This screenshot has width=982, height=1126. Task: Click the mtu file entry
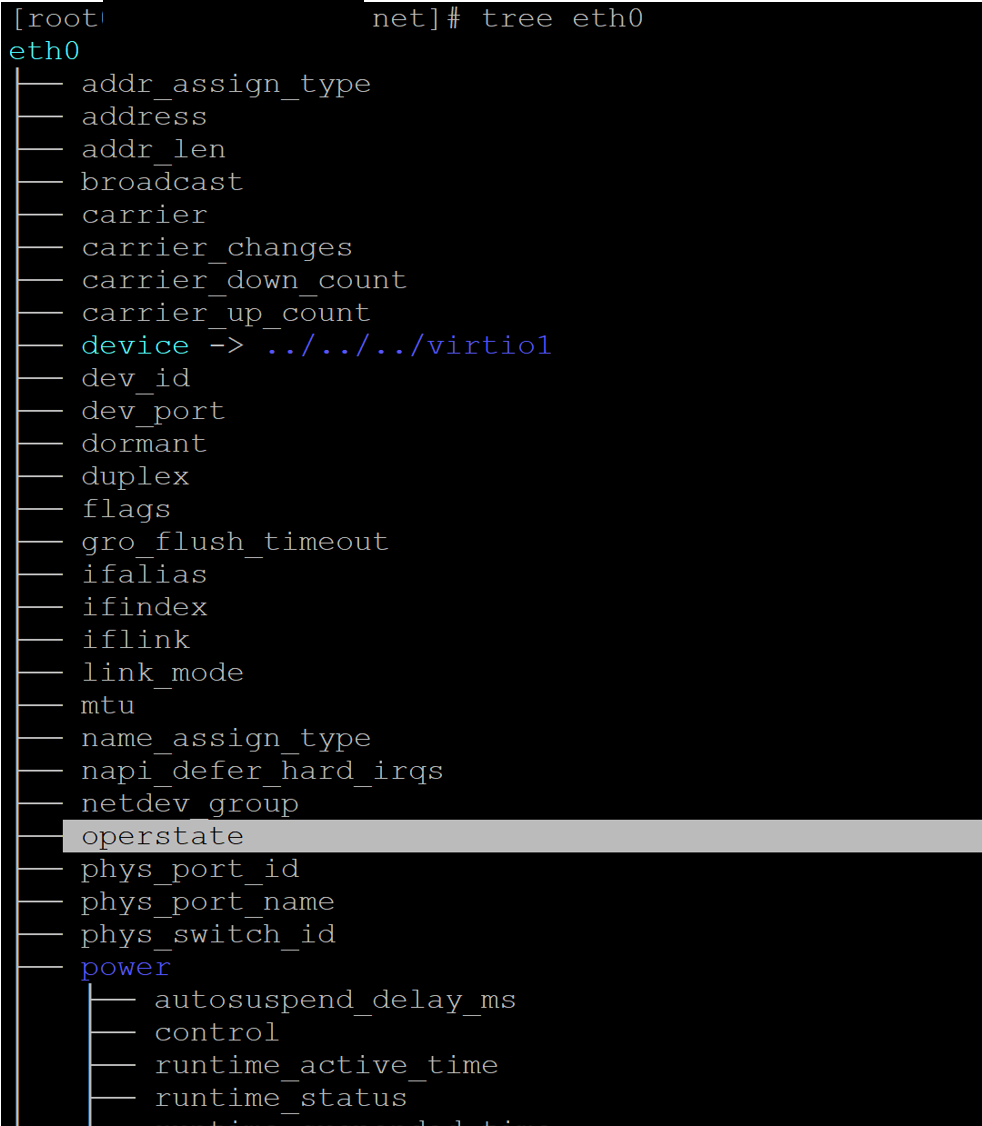coord(108,705)
